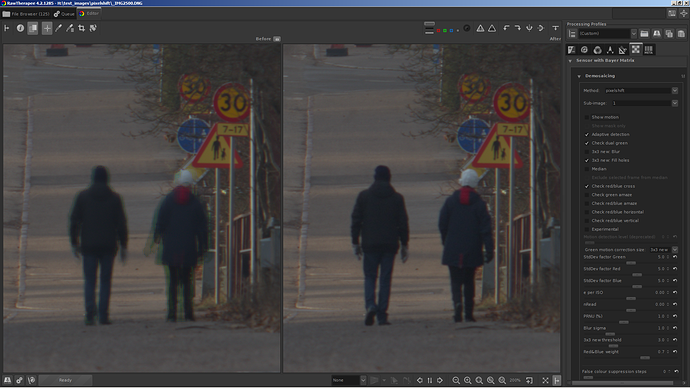Select the hand/crosshair navigation tool

pyautogui.click(x=47, y=28)
